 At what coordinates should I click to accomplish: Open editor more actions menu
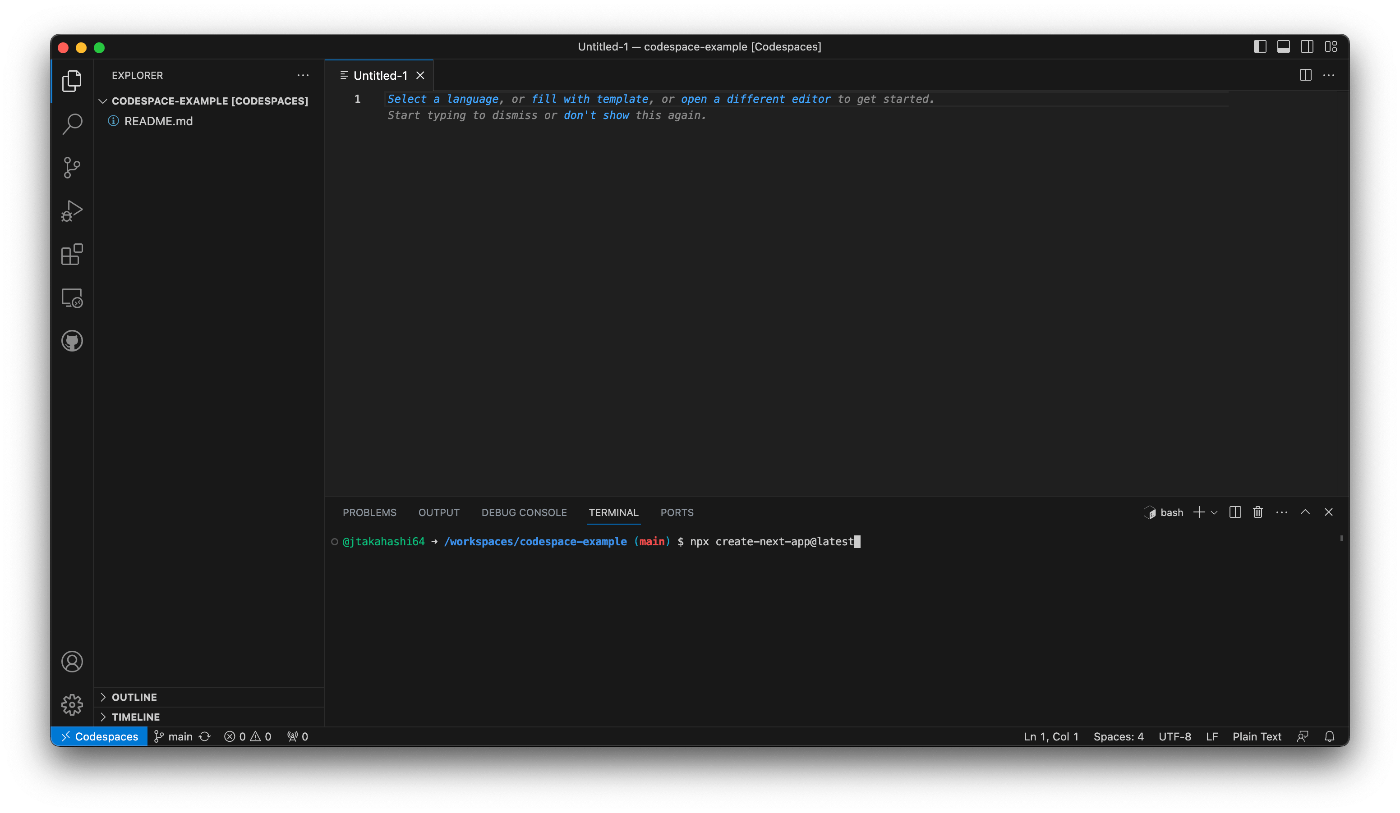click(1329, 75)
